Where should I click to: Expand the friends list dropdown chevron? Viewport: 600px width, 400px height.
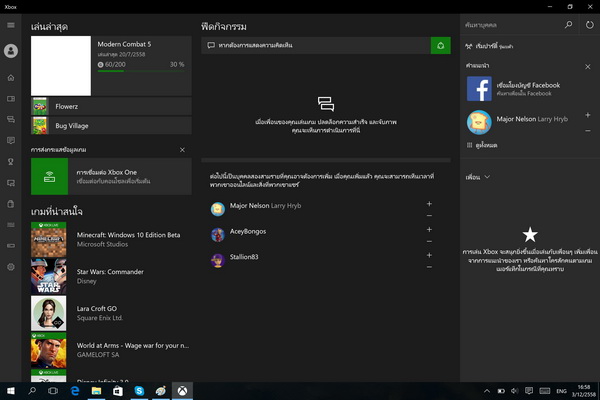[x=486, y=176]
